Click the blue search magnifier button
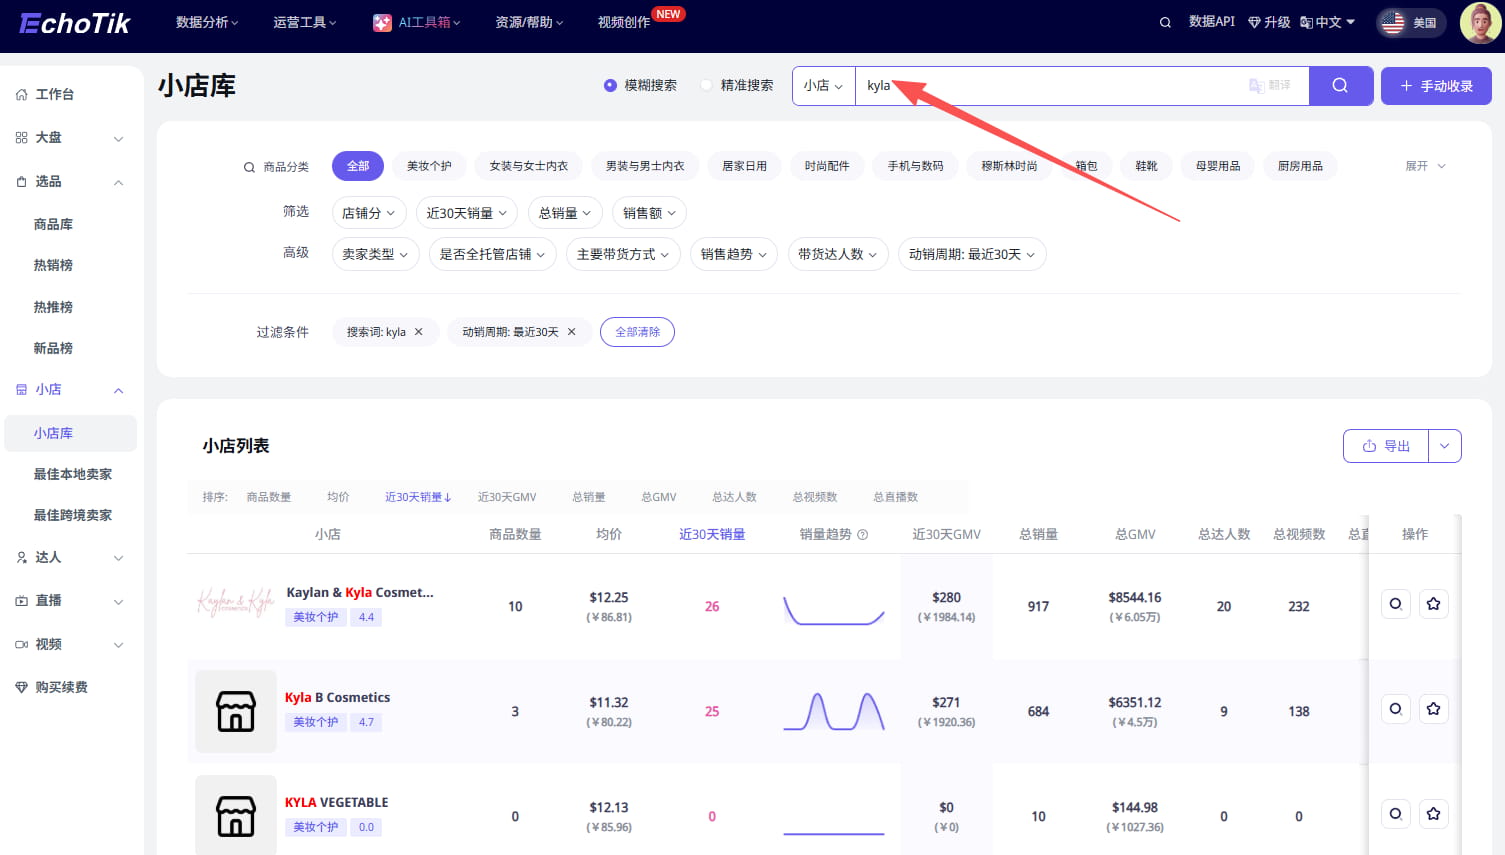Screen dimensions: 1505x855 [x=1340, y=86]
